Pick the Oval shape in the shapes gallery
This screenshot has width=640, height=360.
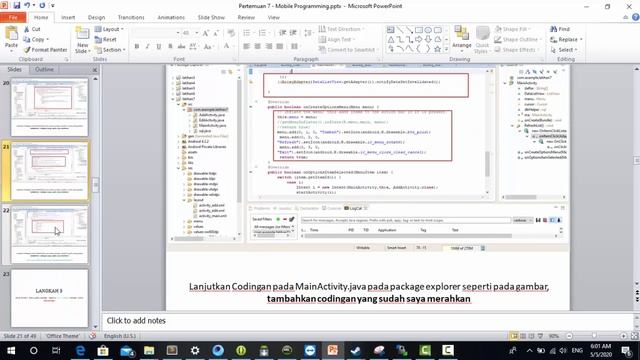click(428, 30)
